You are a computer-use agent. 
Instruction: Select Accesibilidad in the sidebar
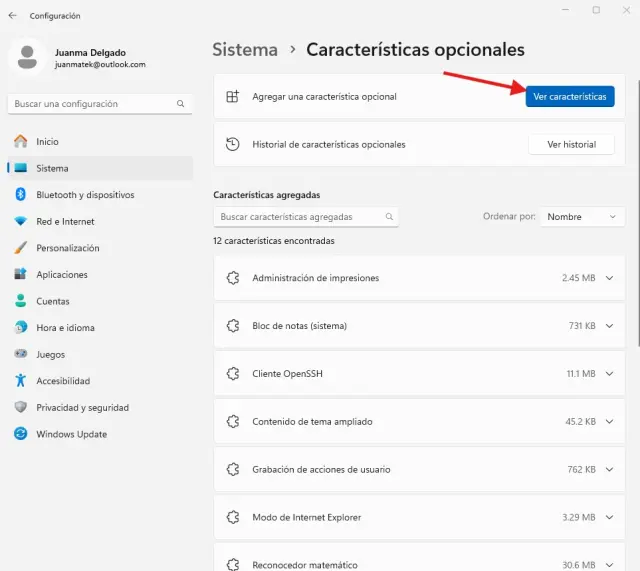tap(63, 381)
